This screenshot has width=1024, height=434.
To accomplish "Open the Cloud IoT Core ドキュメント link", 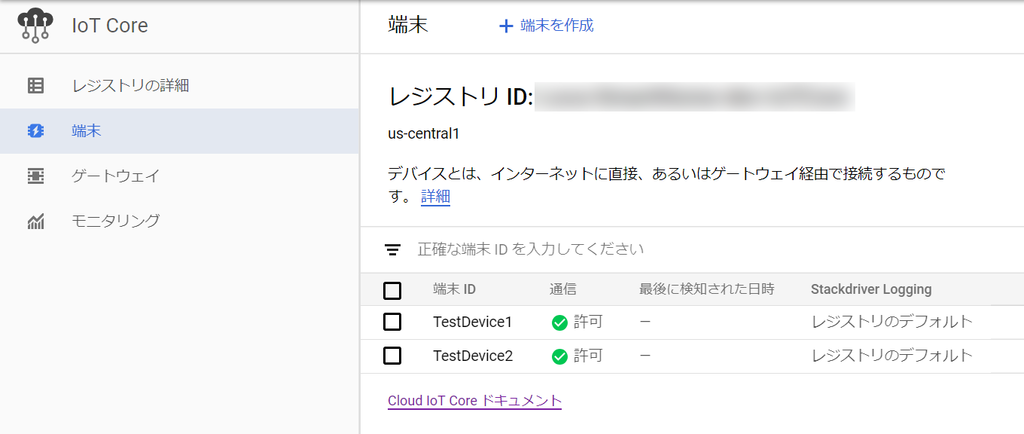I will (x=475, y=401).
